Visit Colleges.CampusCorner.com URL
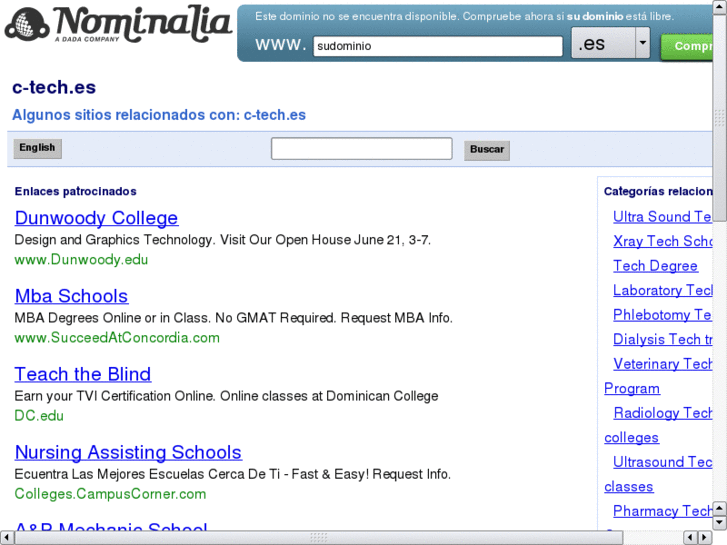The height and width of the screenshot is (545, 727). click(110, 494)
